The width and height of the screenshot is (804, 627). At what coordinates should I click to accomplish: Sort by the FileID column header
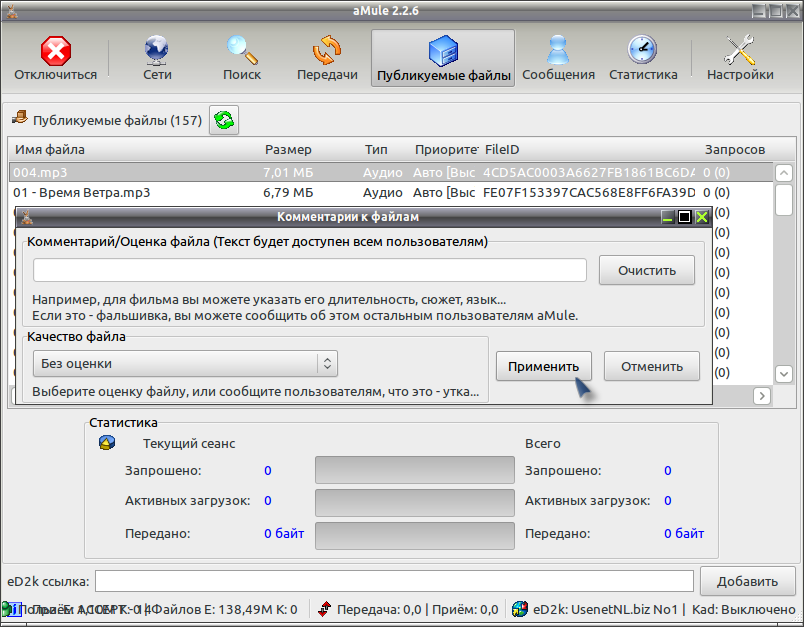click(x=502, y=150)
